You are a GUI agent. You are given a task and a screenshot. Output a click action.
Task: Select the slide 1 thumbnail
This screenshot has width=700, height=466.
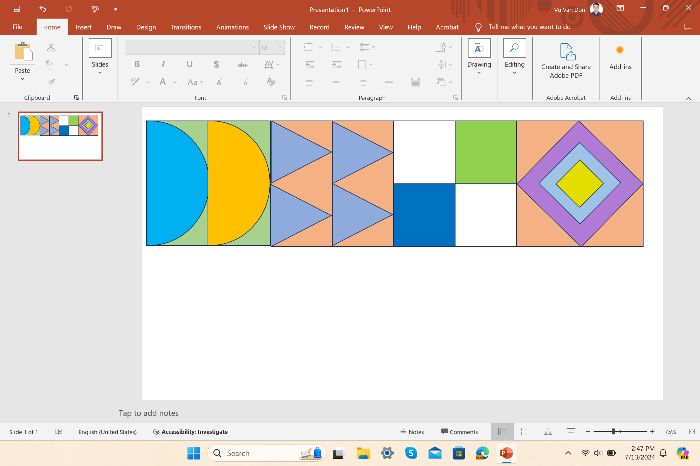[x=60, y=136]
